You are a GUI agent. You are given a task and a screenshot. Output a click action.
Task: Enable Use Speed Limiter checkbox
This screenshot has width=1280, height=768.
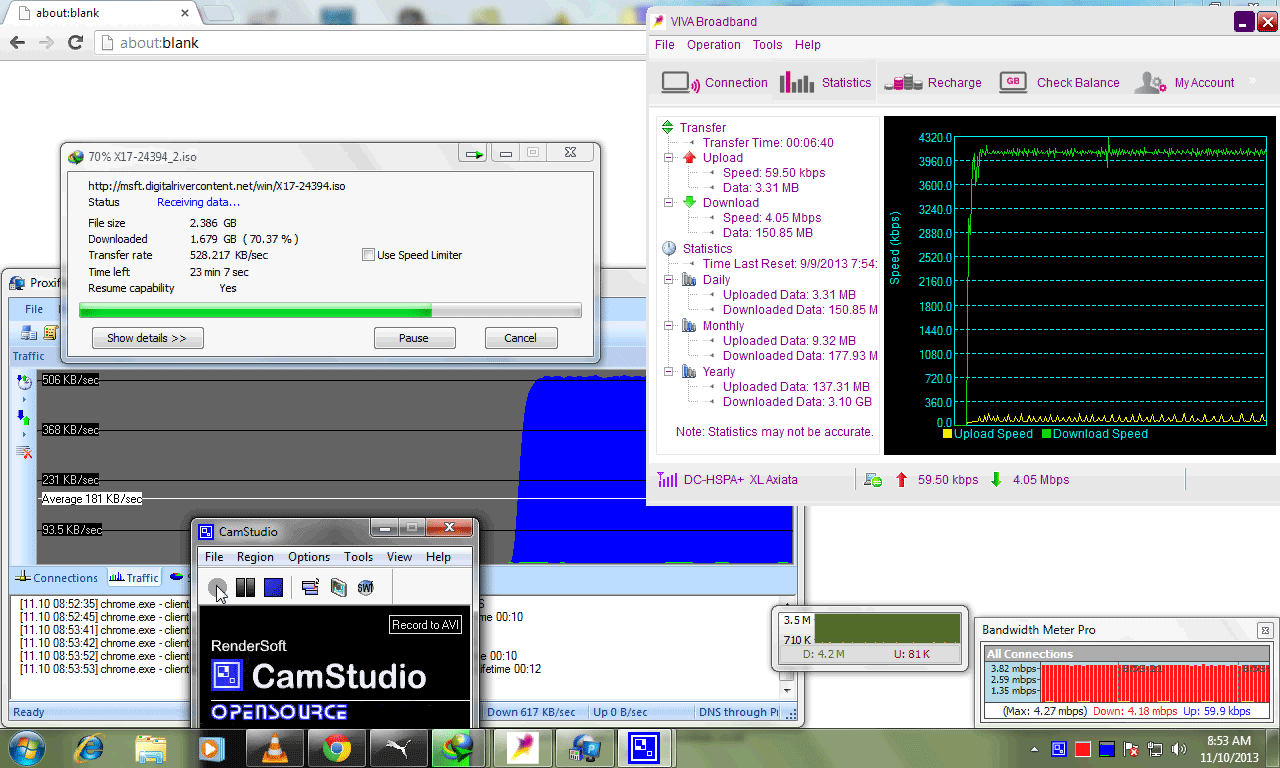click(x=369, y=255)
